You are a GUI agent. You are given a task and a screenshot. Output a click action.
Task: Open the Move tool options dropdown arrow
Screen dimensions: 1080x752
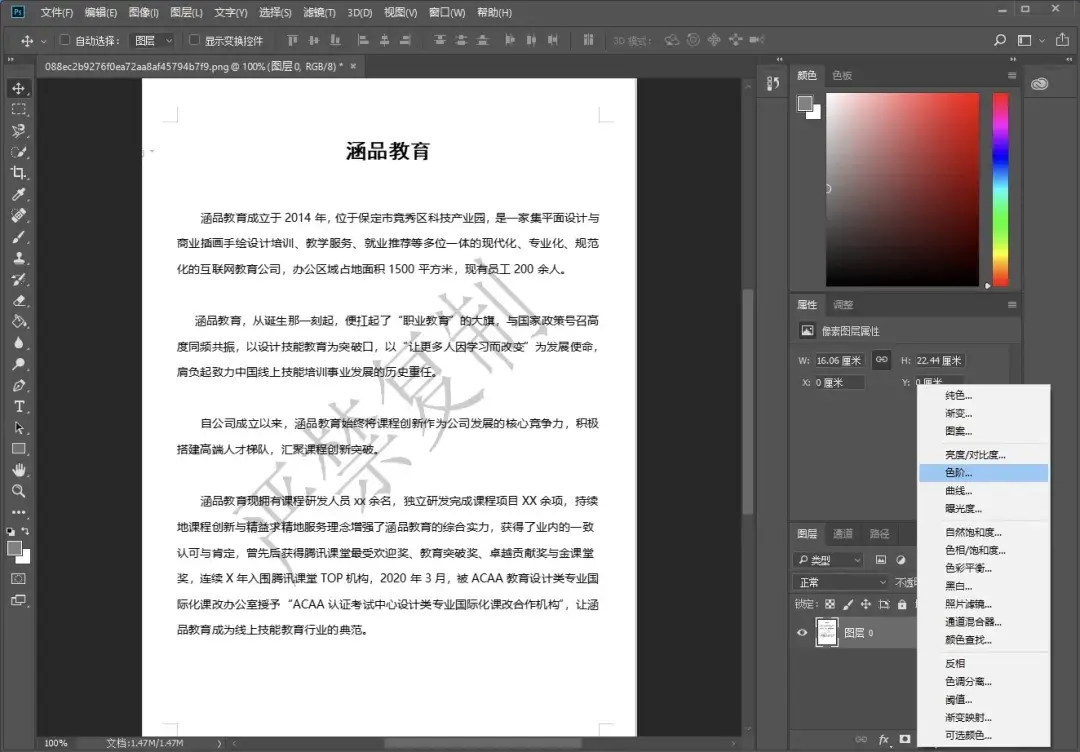44,41
